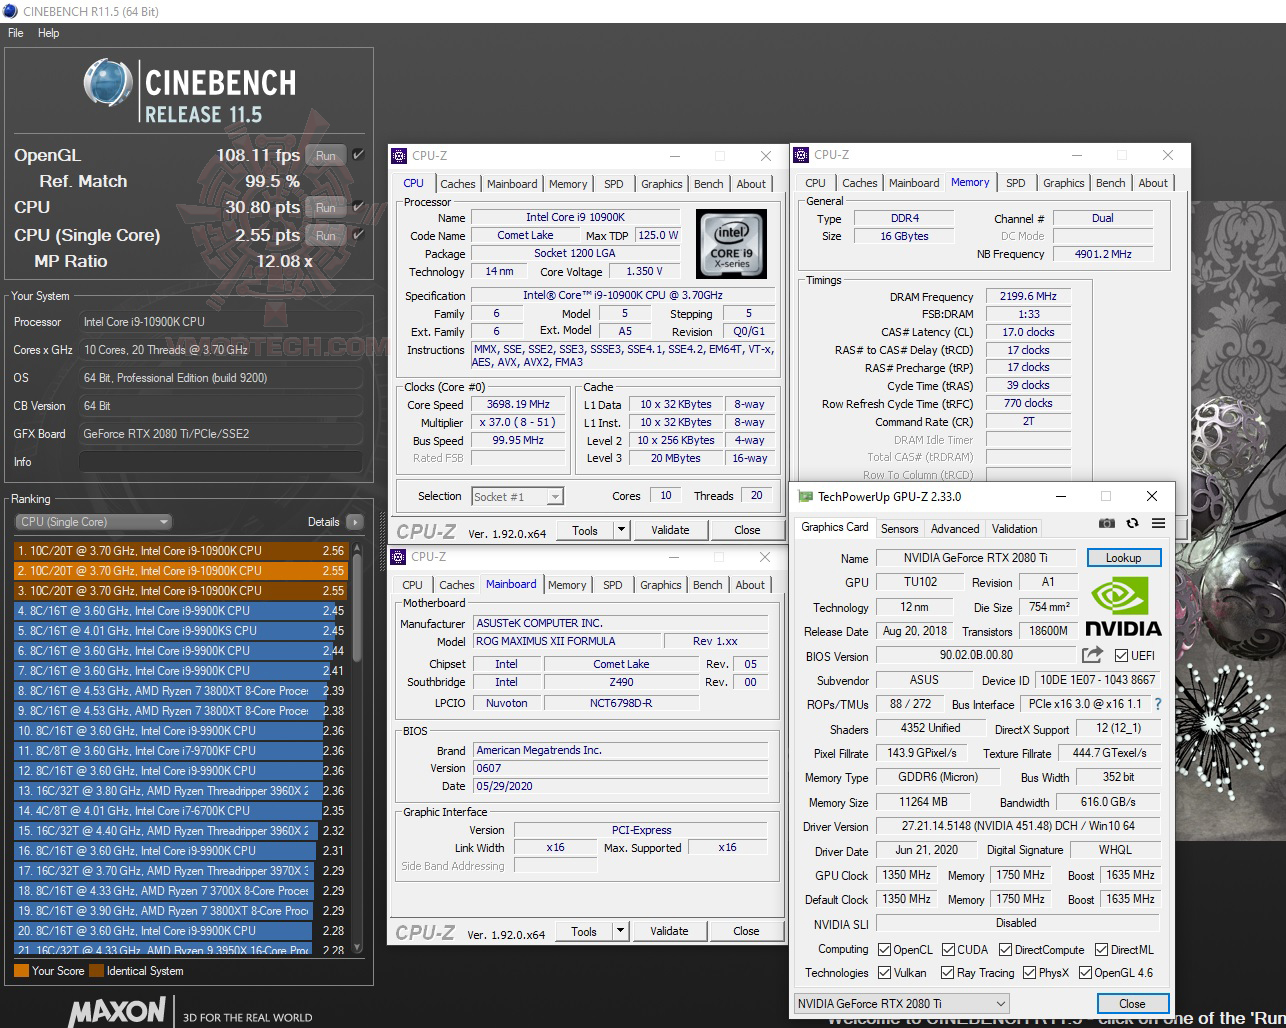Image resolution: width=1286 pixels, height=1028 pixels.
Task: Open the GPU-Z hamburger menu icon
Action: [1159, 523]
